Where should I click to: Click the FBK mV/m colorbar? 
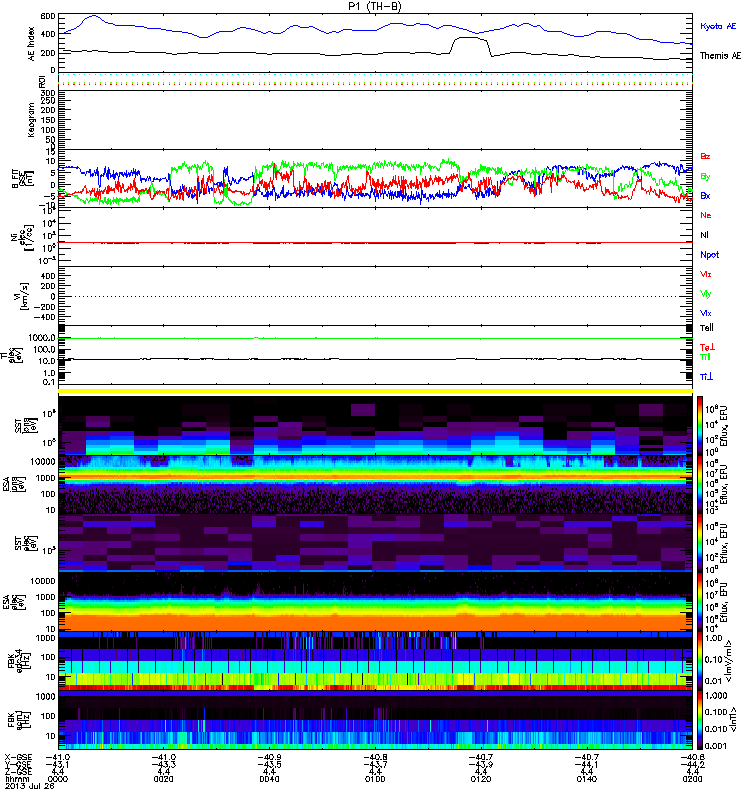[x=700, y=661]
